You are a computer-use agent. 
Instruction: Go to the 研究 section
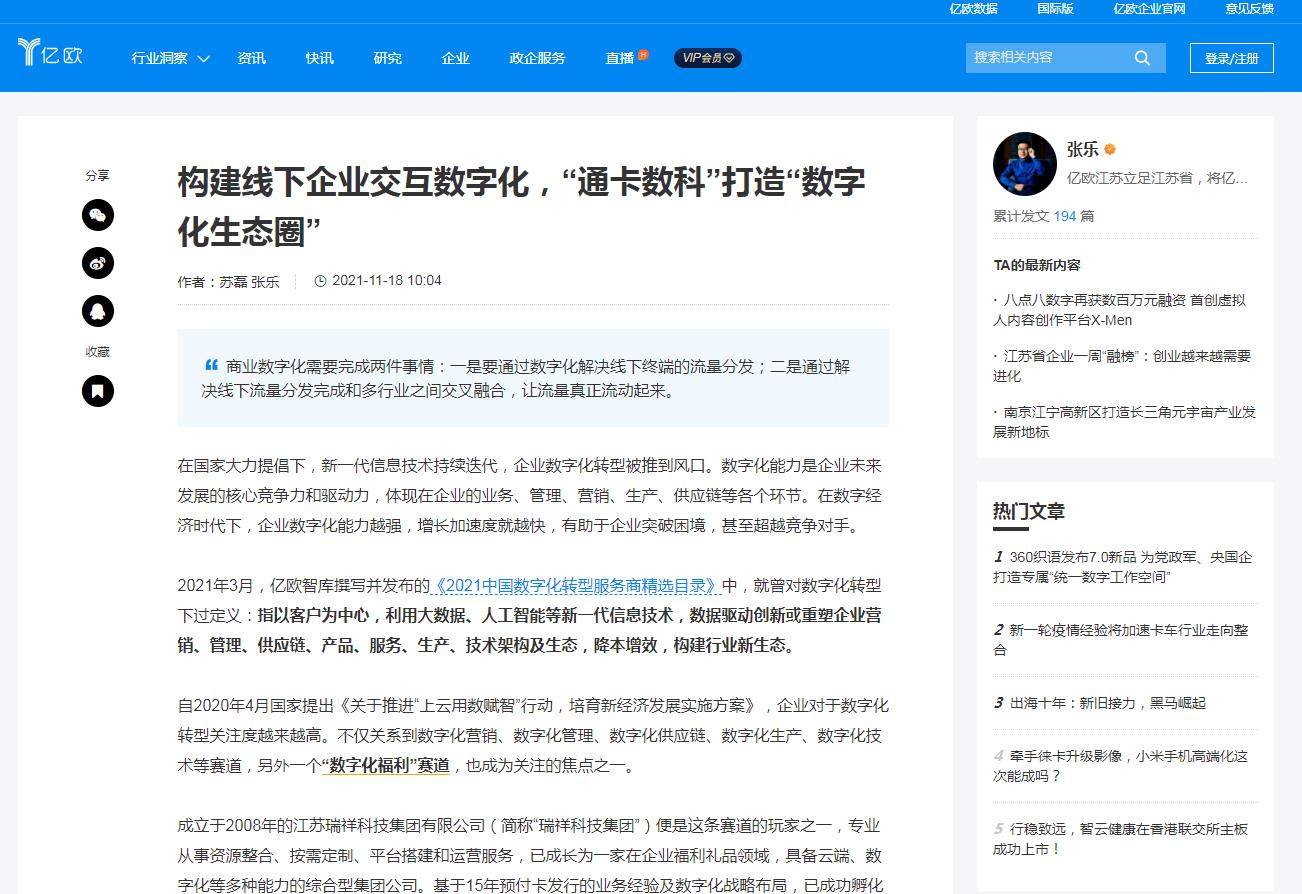click(387, 58)
